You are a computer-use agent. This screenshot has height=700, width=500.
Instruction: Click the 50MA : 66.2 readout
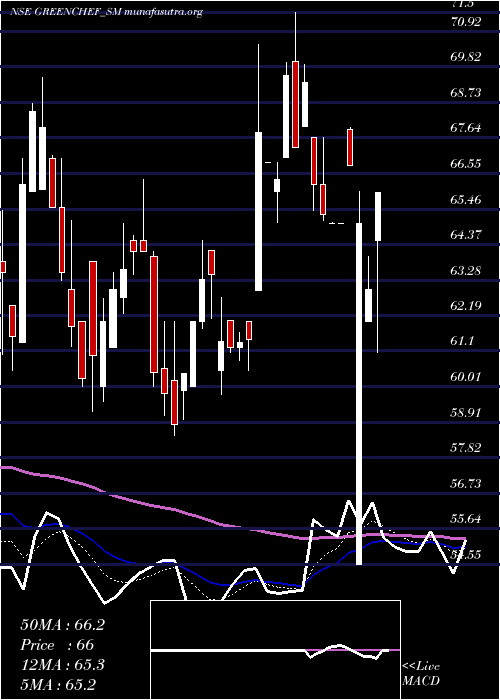point(62,625)
